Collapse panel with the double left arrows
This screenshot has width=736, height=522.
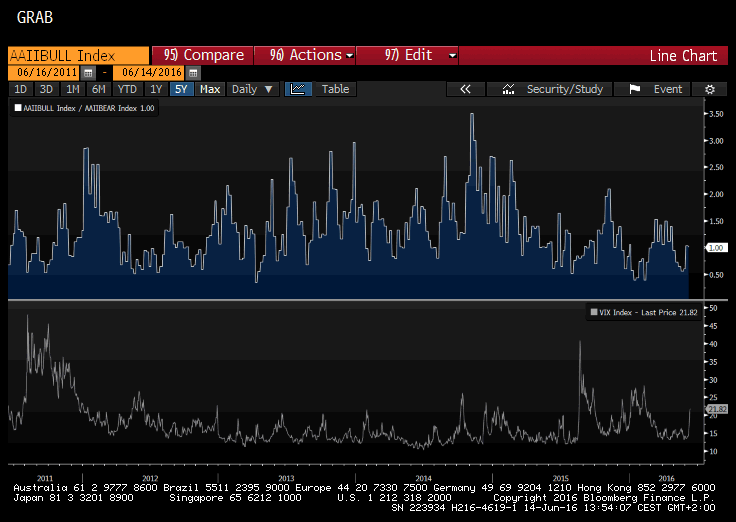465,89
